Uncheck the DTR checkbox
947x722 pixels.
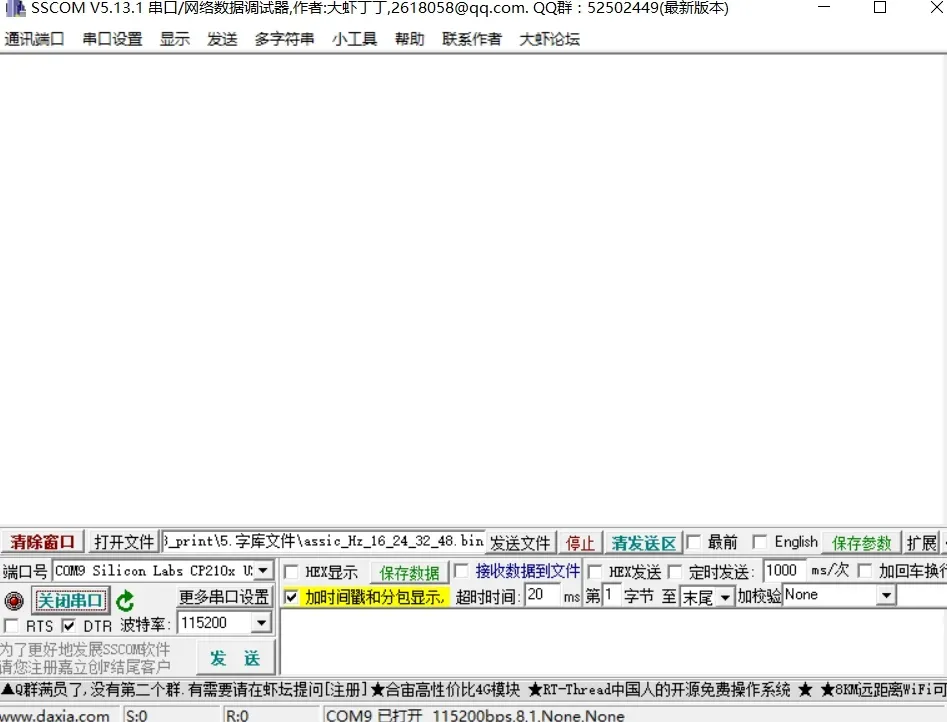(69, 625)
